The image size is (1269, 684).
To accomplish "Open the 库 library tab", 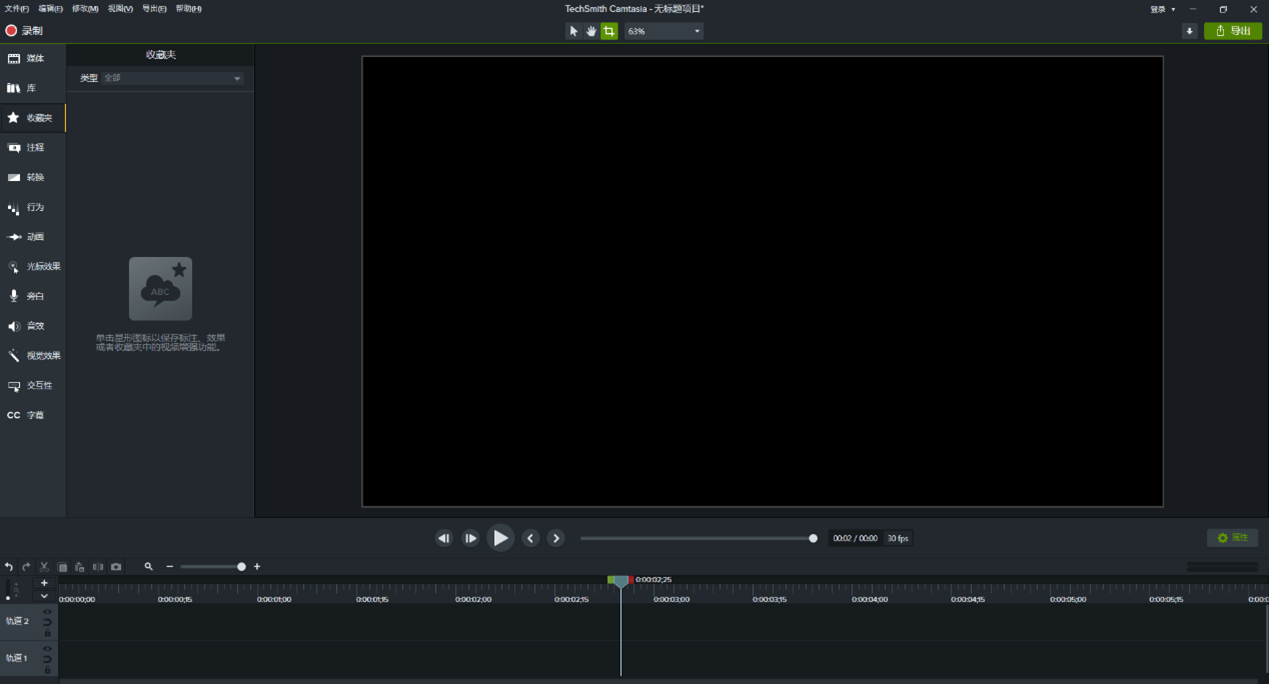I will click(33, 88).
